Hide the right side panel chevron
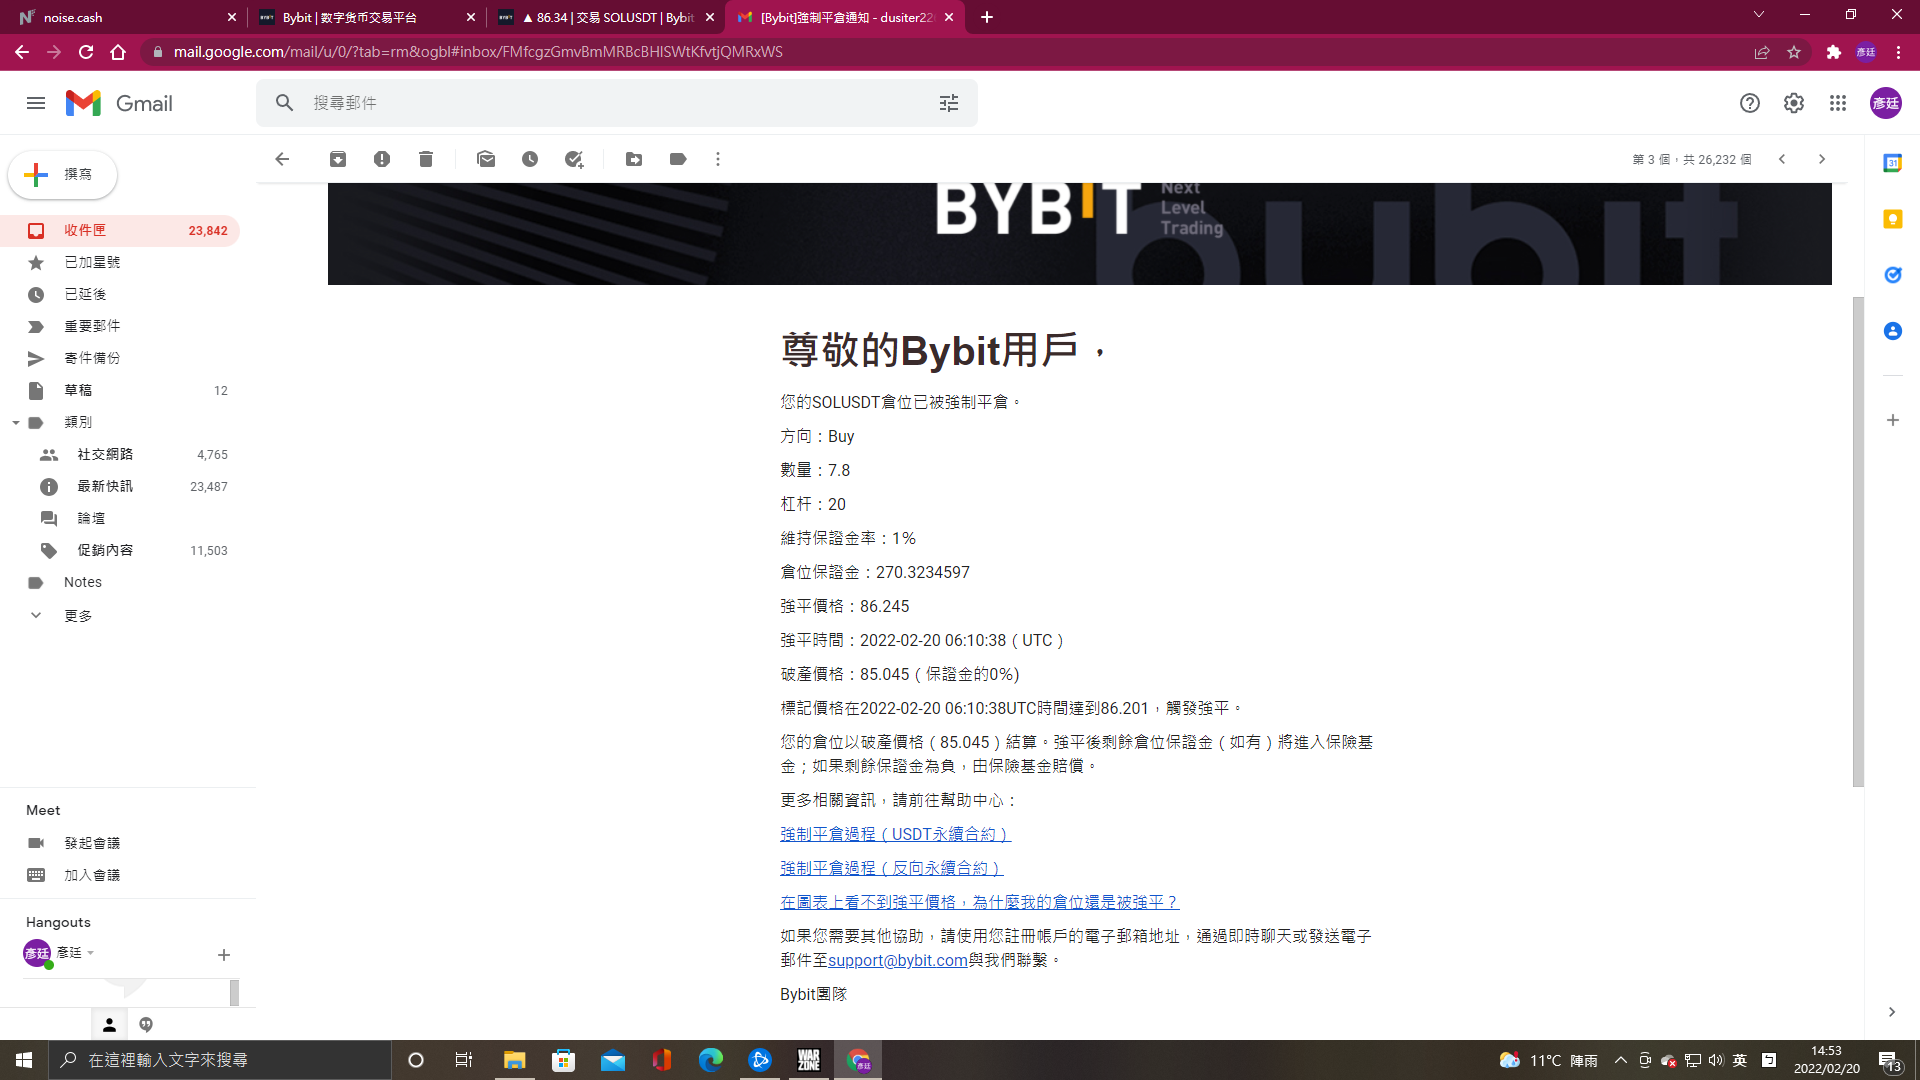The image size is (1920, 1080). (1892, 1012)
